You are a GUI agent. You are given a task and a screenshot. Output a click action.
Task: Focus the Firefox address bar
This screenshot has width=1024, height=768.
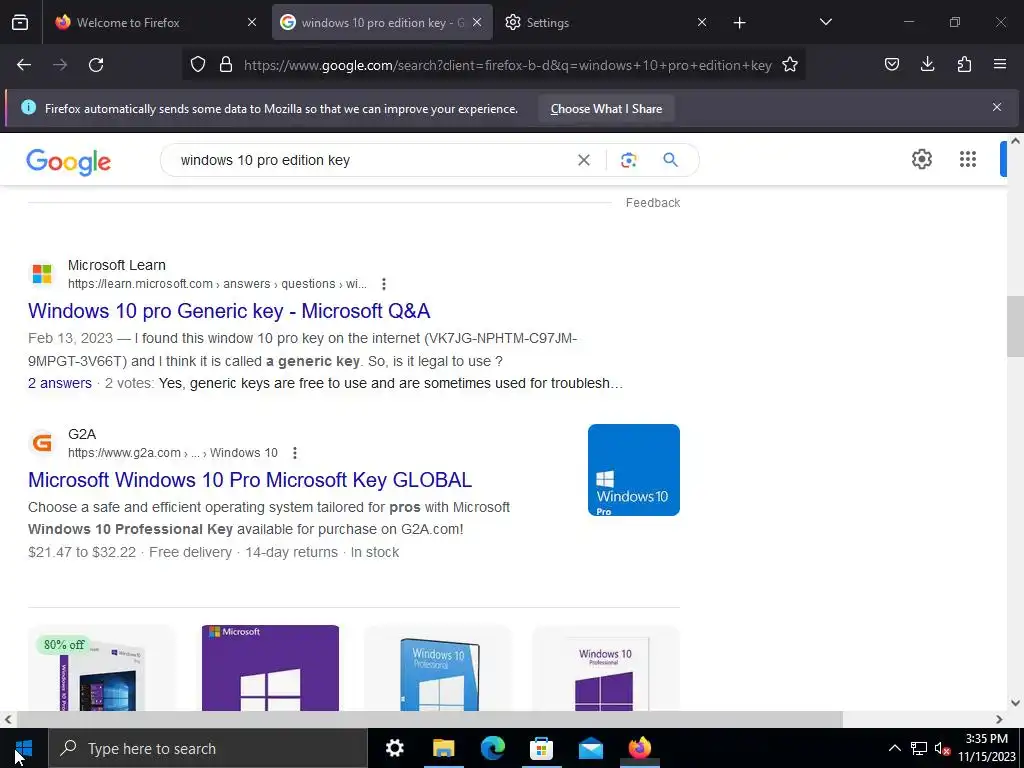coord(507,65)
